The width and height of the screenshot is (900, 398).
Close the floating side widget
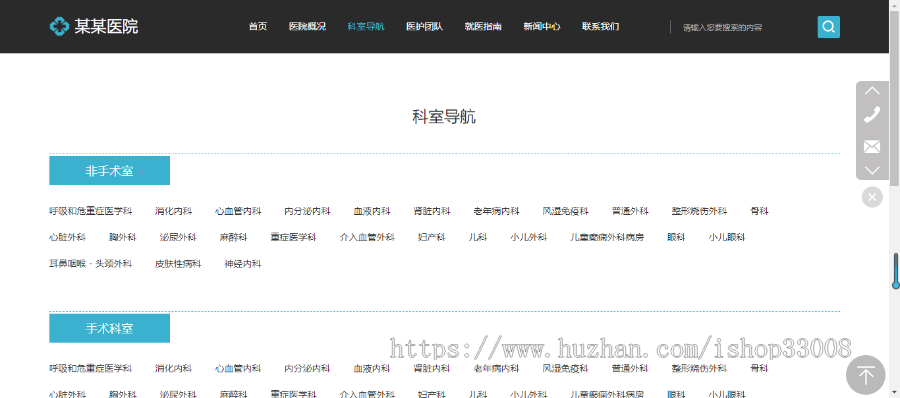pos(872,198)
